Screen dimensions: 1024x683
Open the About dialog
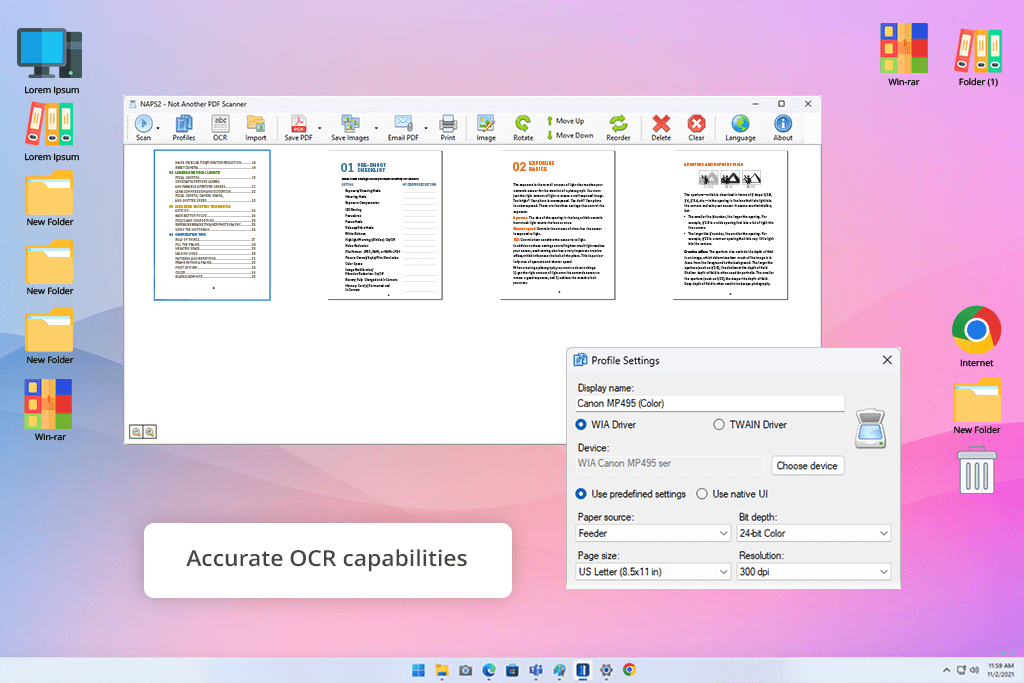point(782,127)
